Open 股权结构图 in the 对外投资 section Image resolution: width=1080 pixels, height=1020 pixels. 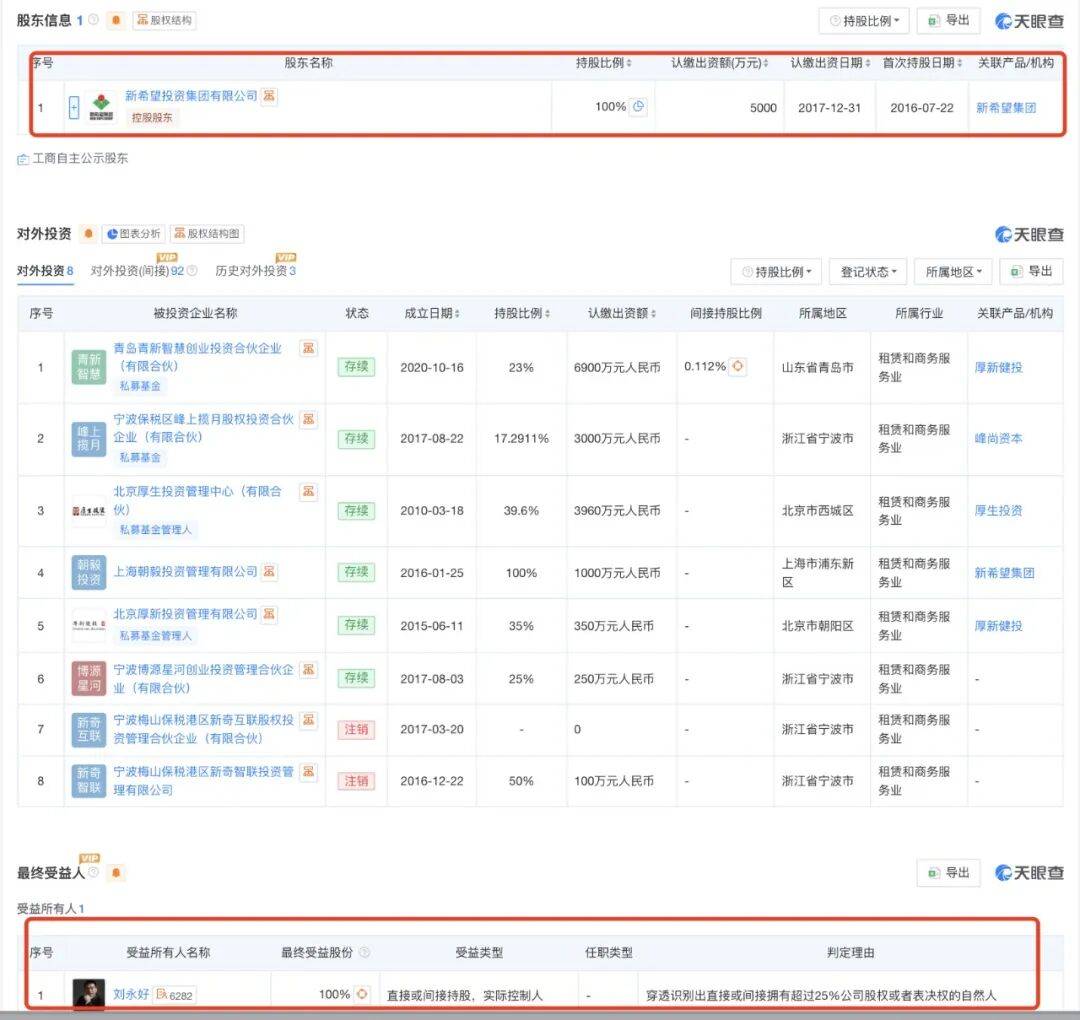207,234
